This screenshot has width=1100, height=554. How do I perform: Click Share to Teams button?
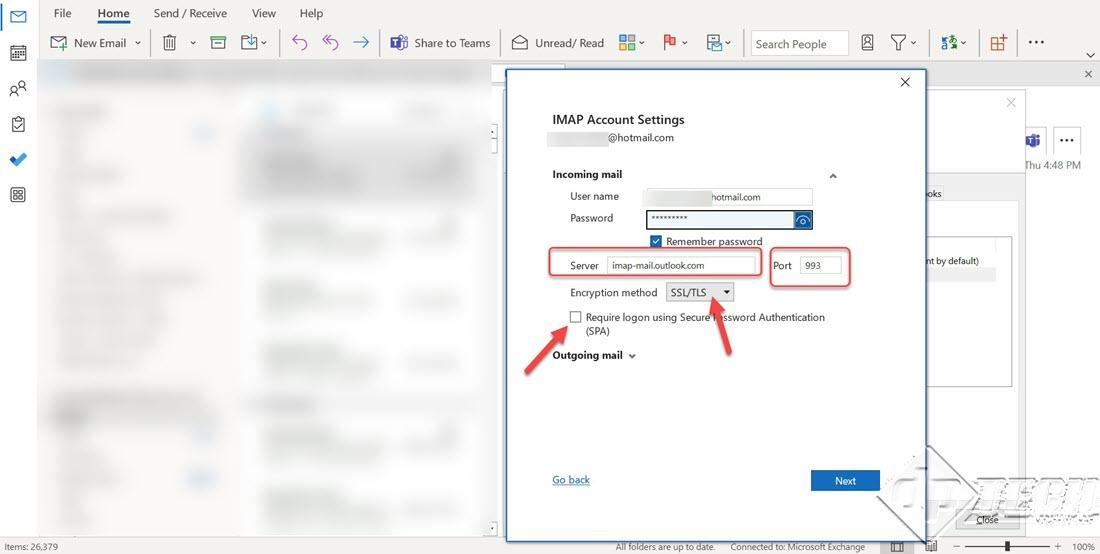pyautogui.click(x=441, y=43)
